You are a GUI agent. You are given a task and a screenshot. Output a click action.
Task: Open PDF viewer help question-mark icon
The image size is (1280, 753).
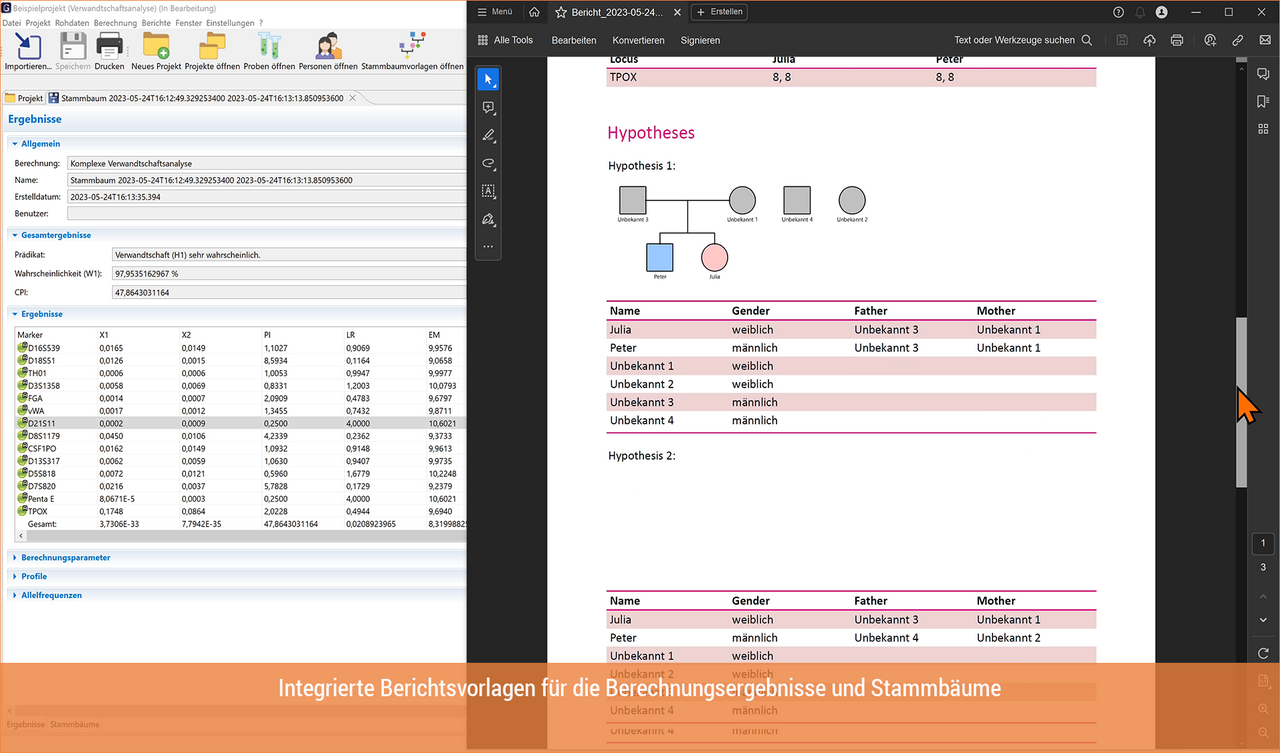[1119, 12]
